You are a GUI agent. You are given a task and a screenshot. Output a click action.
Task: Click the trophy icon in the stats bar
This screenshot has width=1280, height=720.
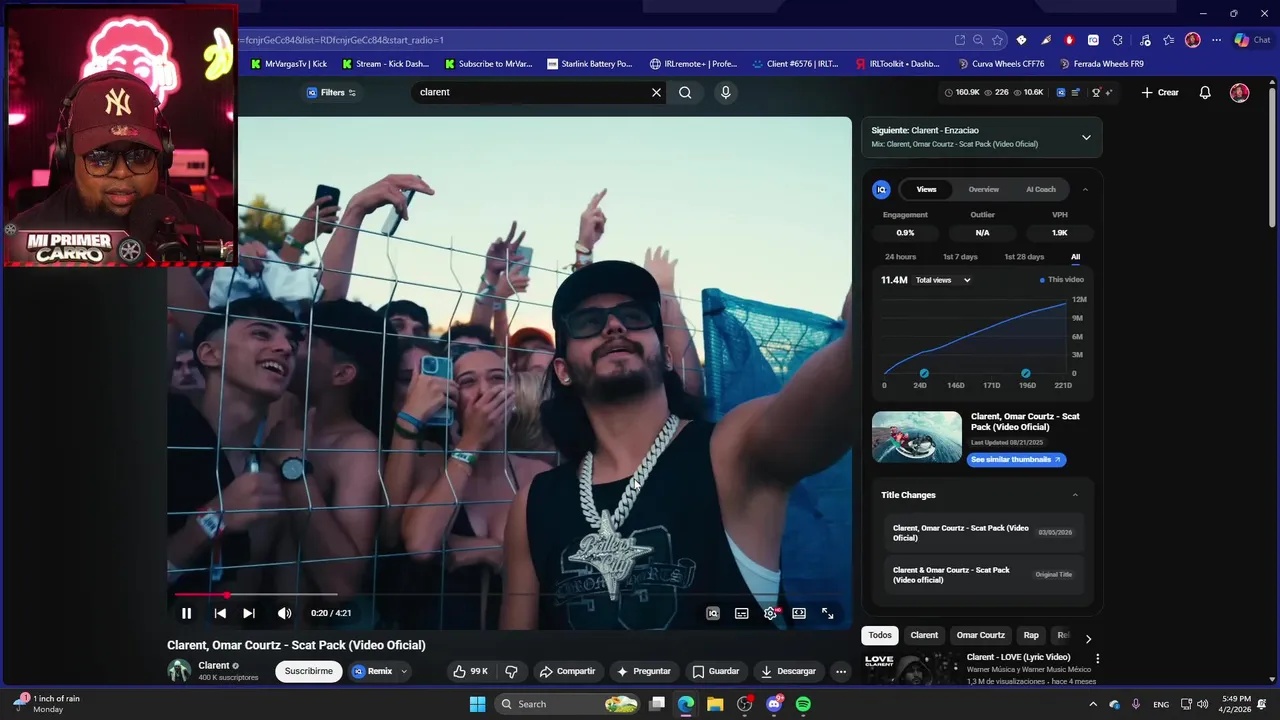click(1096, 92)
